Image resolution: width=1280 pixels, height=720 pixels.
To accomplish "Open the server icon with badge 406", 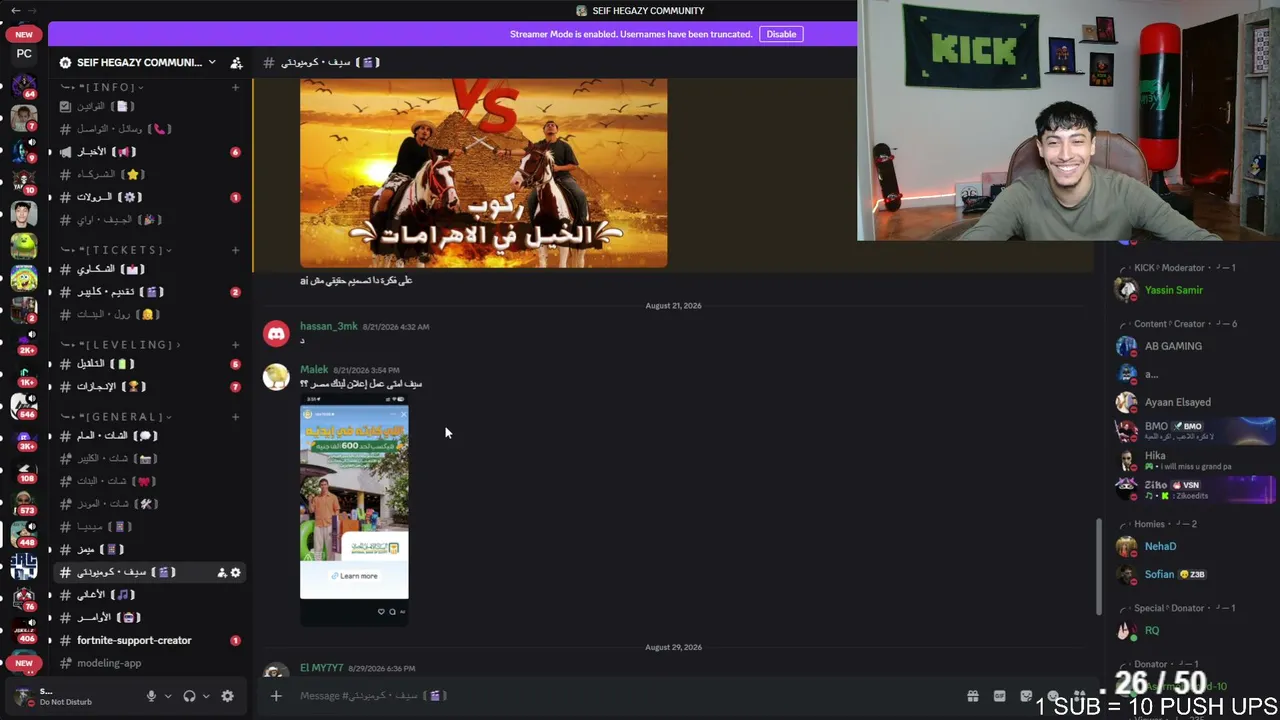I will point(24,630).
